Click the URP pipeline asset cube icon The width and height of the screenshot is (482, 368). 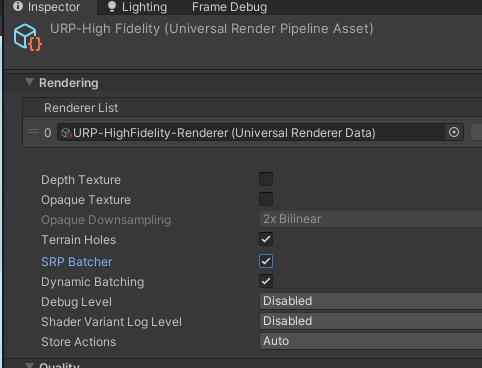tap(28, 38)
